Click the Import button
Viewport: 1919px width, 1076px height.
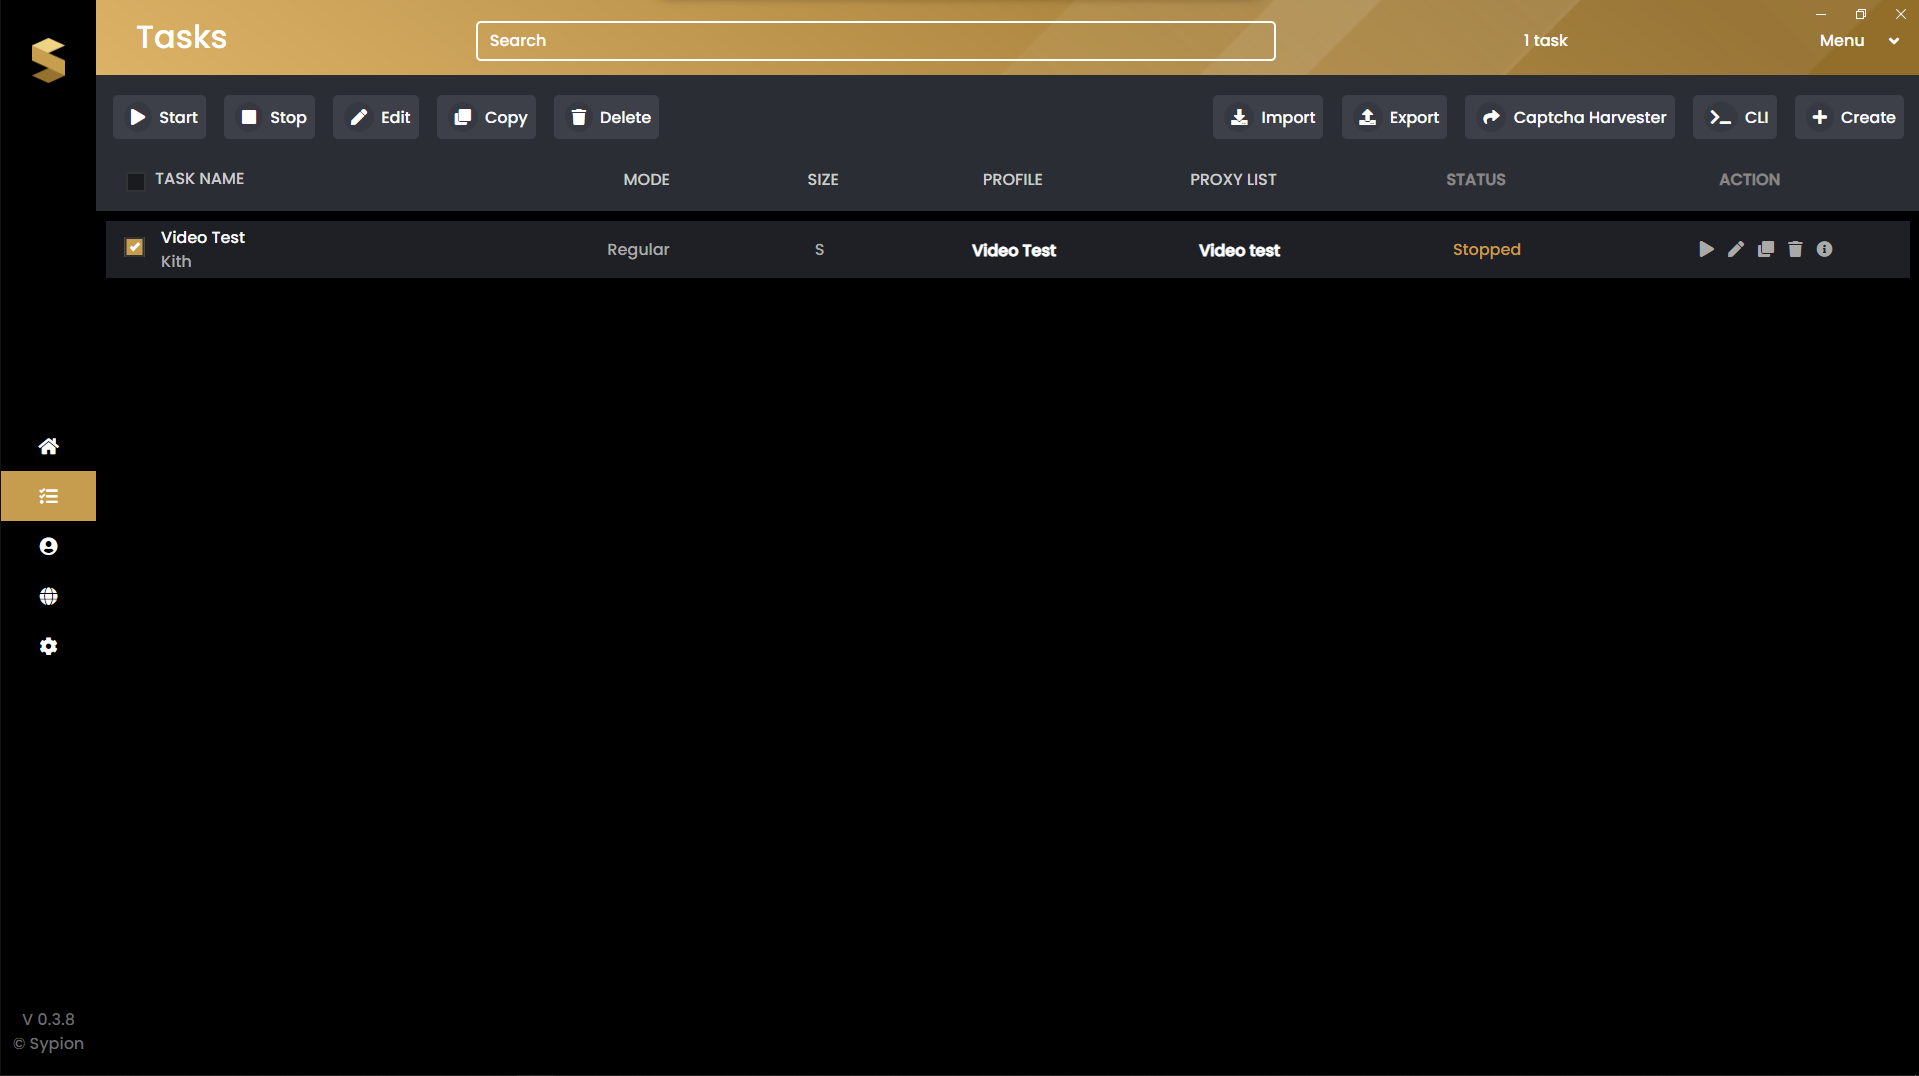(1268, 117)
